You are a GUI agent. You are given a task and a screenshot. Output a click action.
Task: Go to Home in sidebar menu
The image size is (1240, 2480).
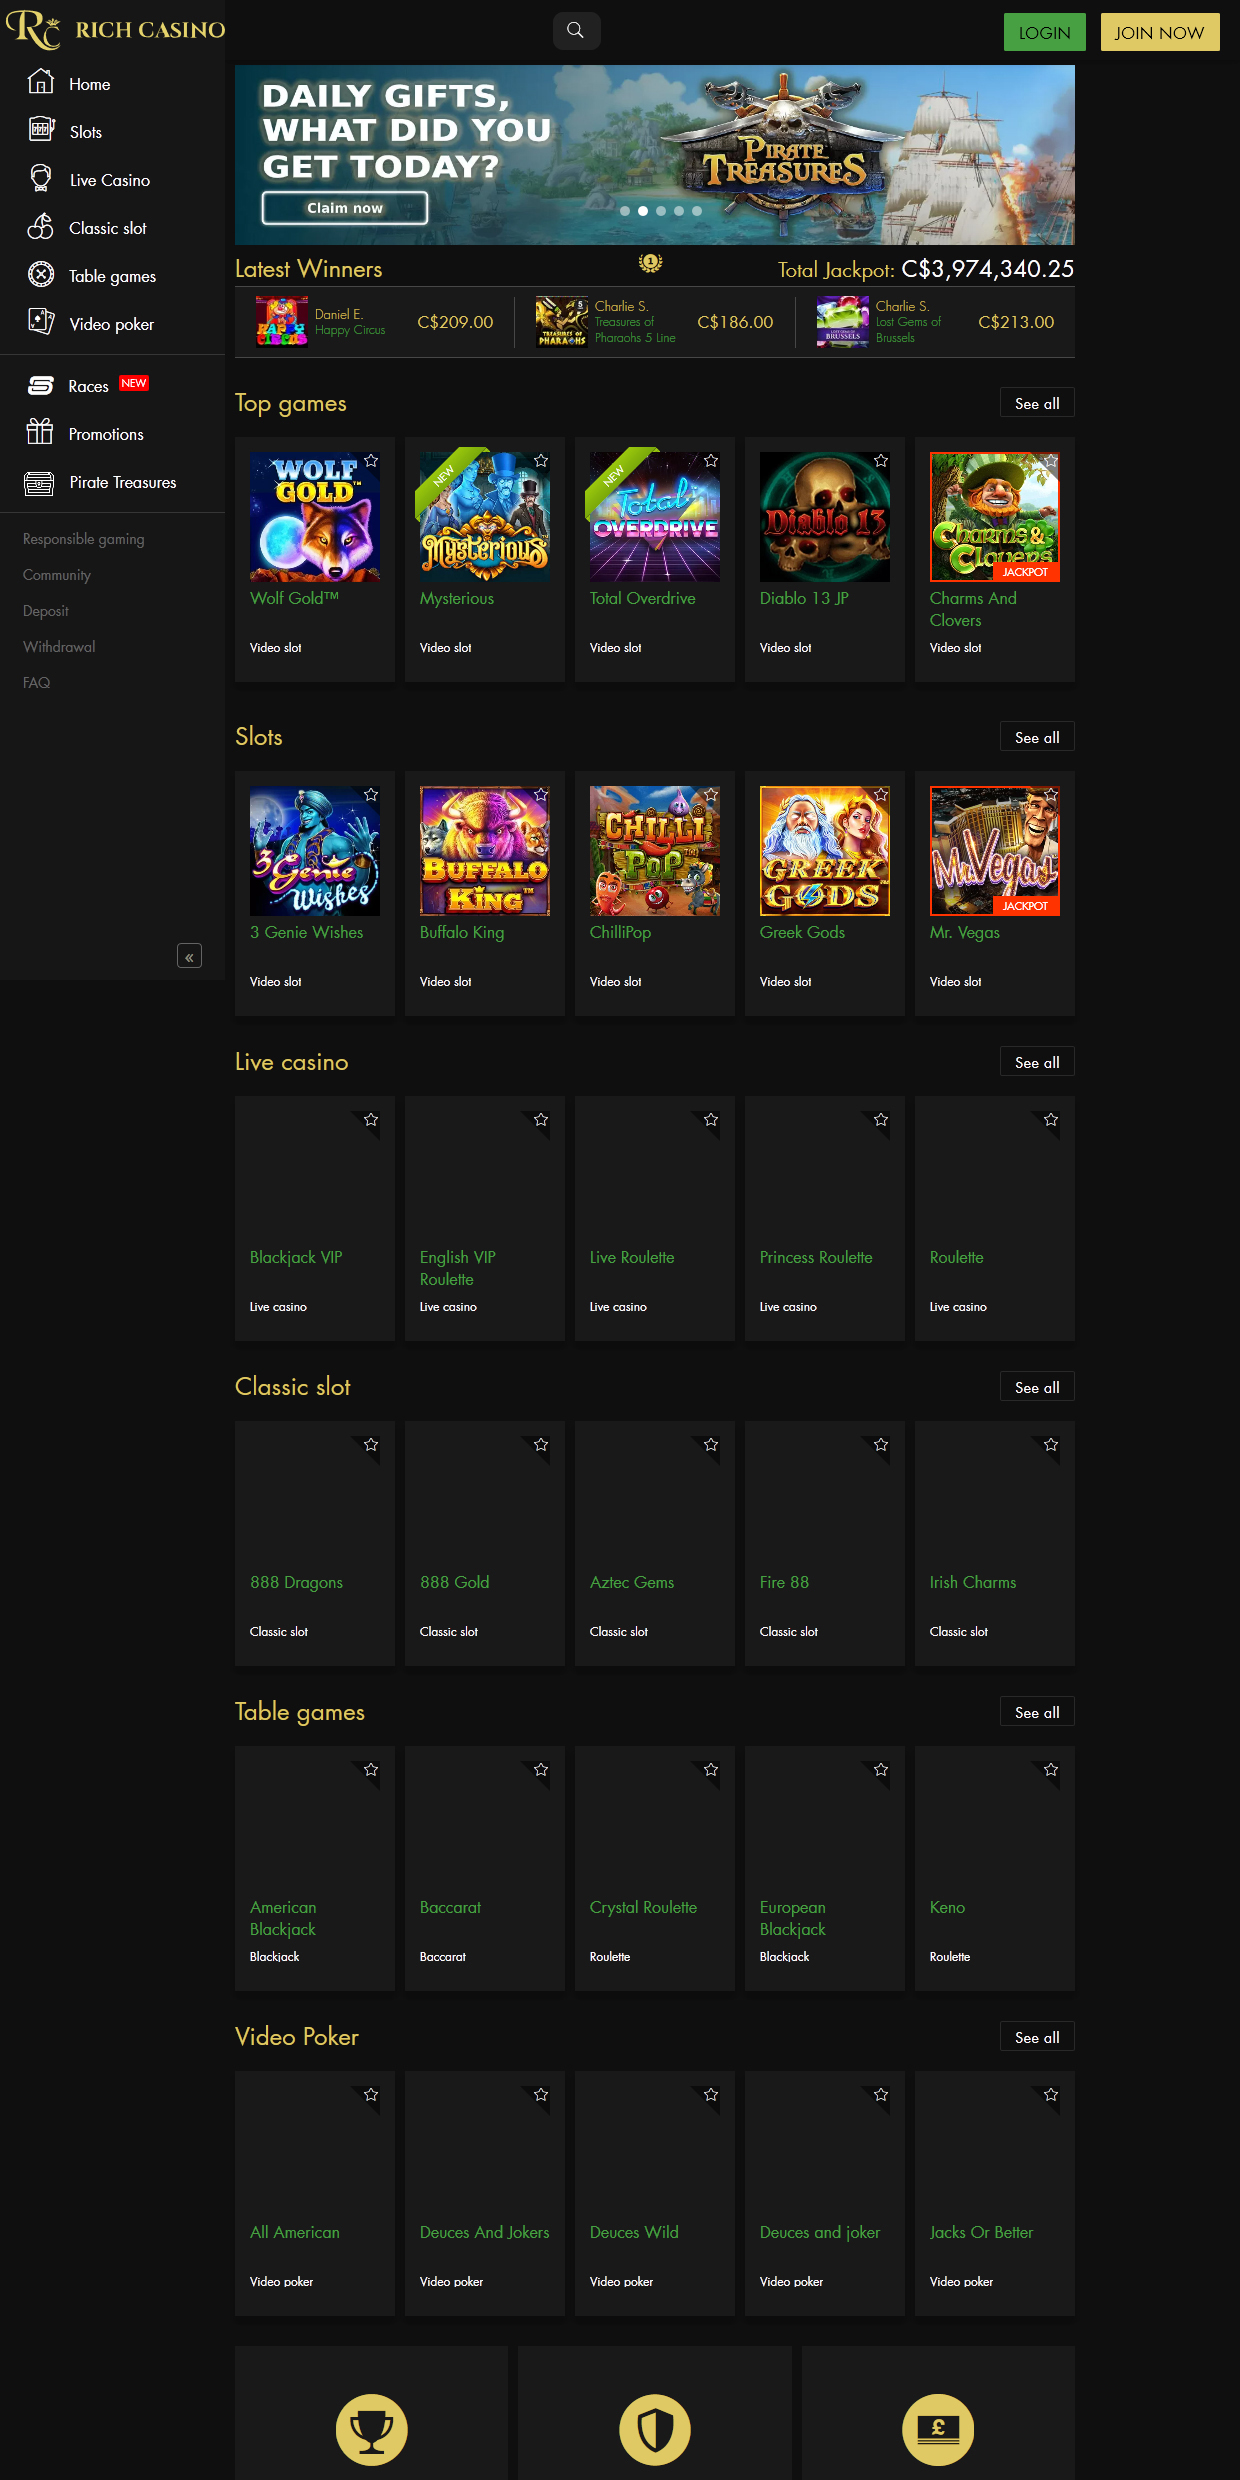(89, 85)
